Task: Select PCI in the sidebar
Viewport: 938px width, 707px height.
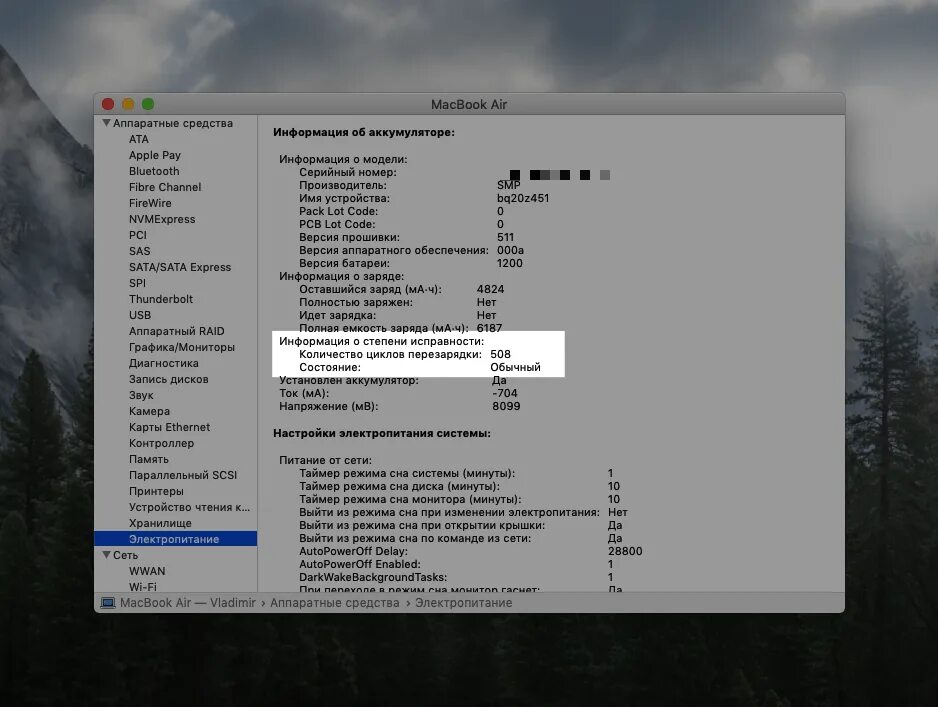Action: [138, 235]
